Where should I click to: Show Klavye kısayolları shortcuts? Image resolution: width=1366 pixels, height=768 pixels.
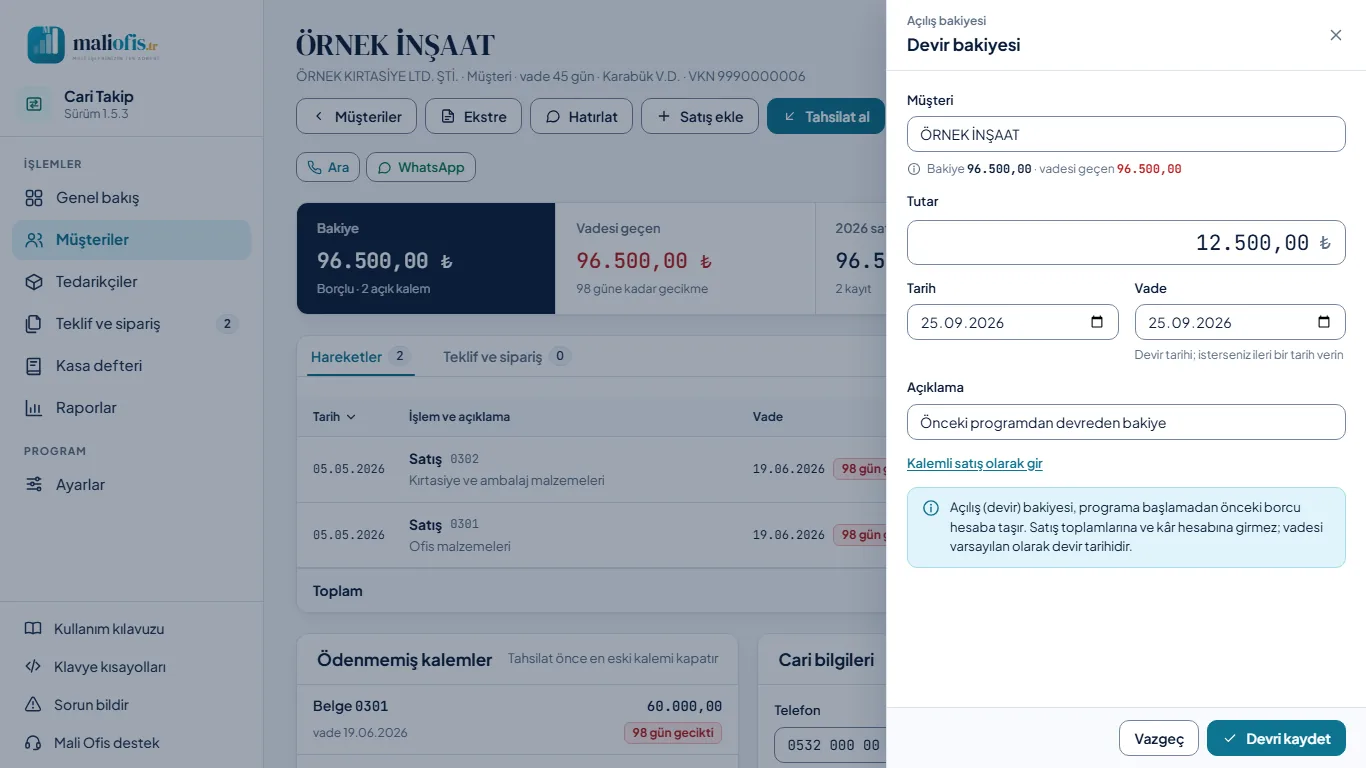[132, 667]
